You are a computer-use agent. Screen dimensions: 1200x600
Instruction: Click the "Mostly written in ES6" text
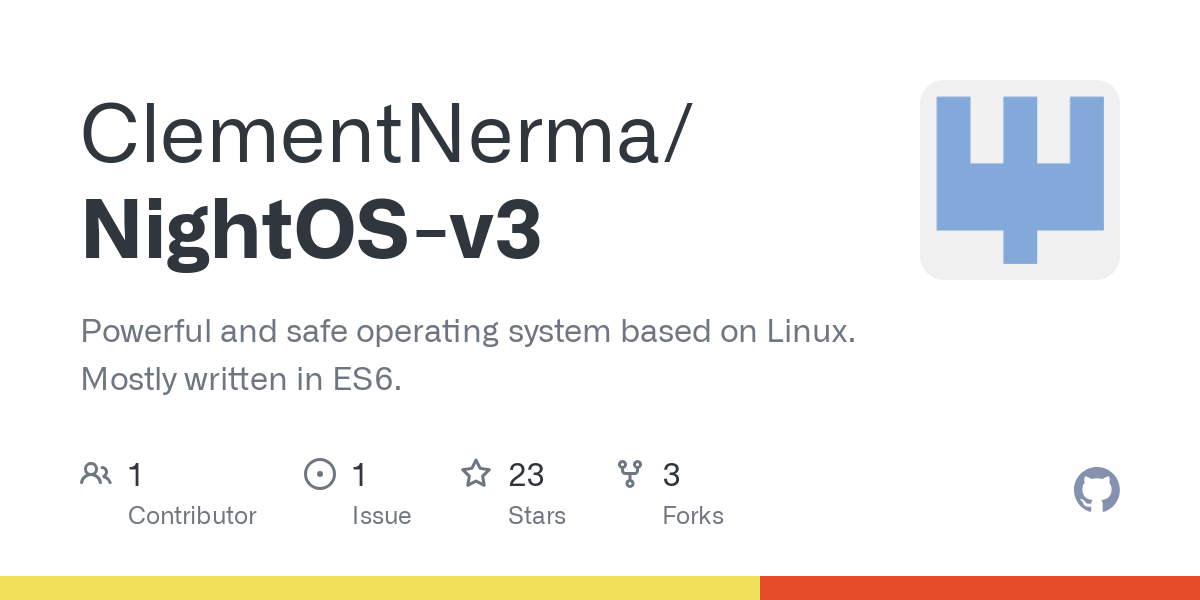pos(241,380)
